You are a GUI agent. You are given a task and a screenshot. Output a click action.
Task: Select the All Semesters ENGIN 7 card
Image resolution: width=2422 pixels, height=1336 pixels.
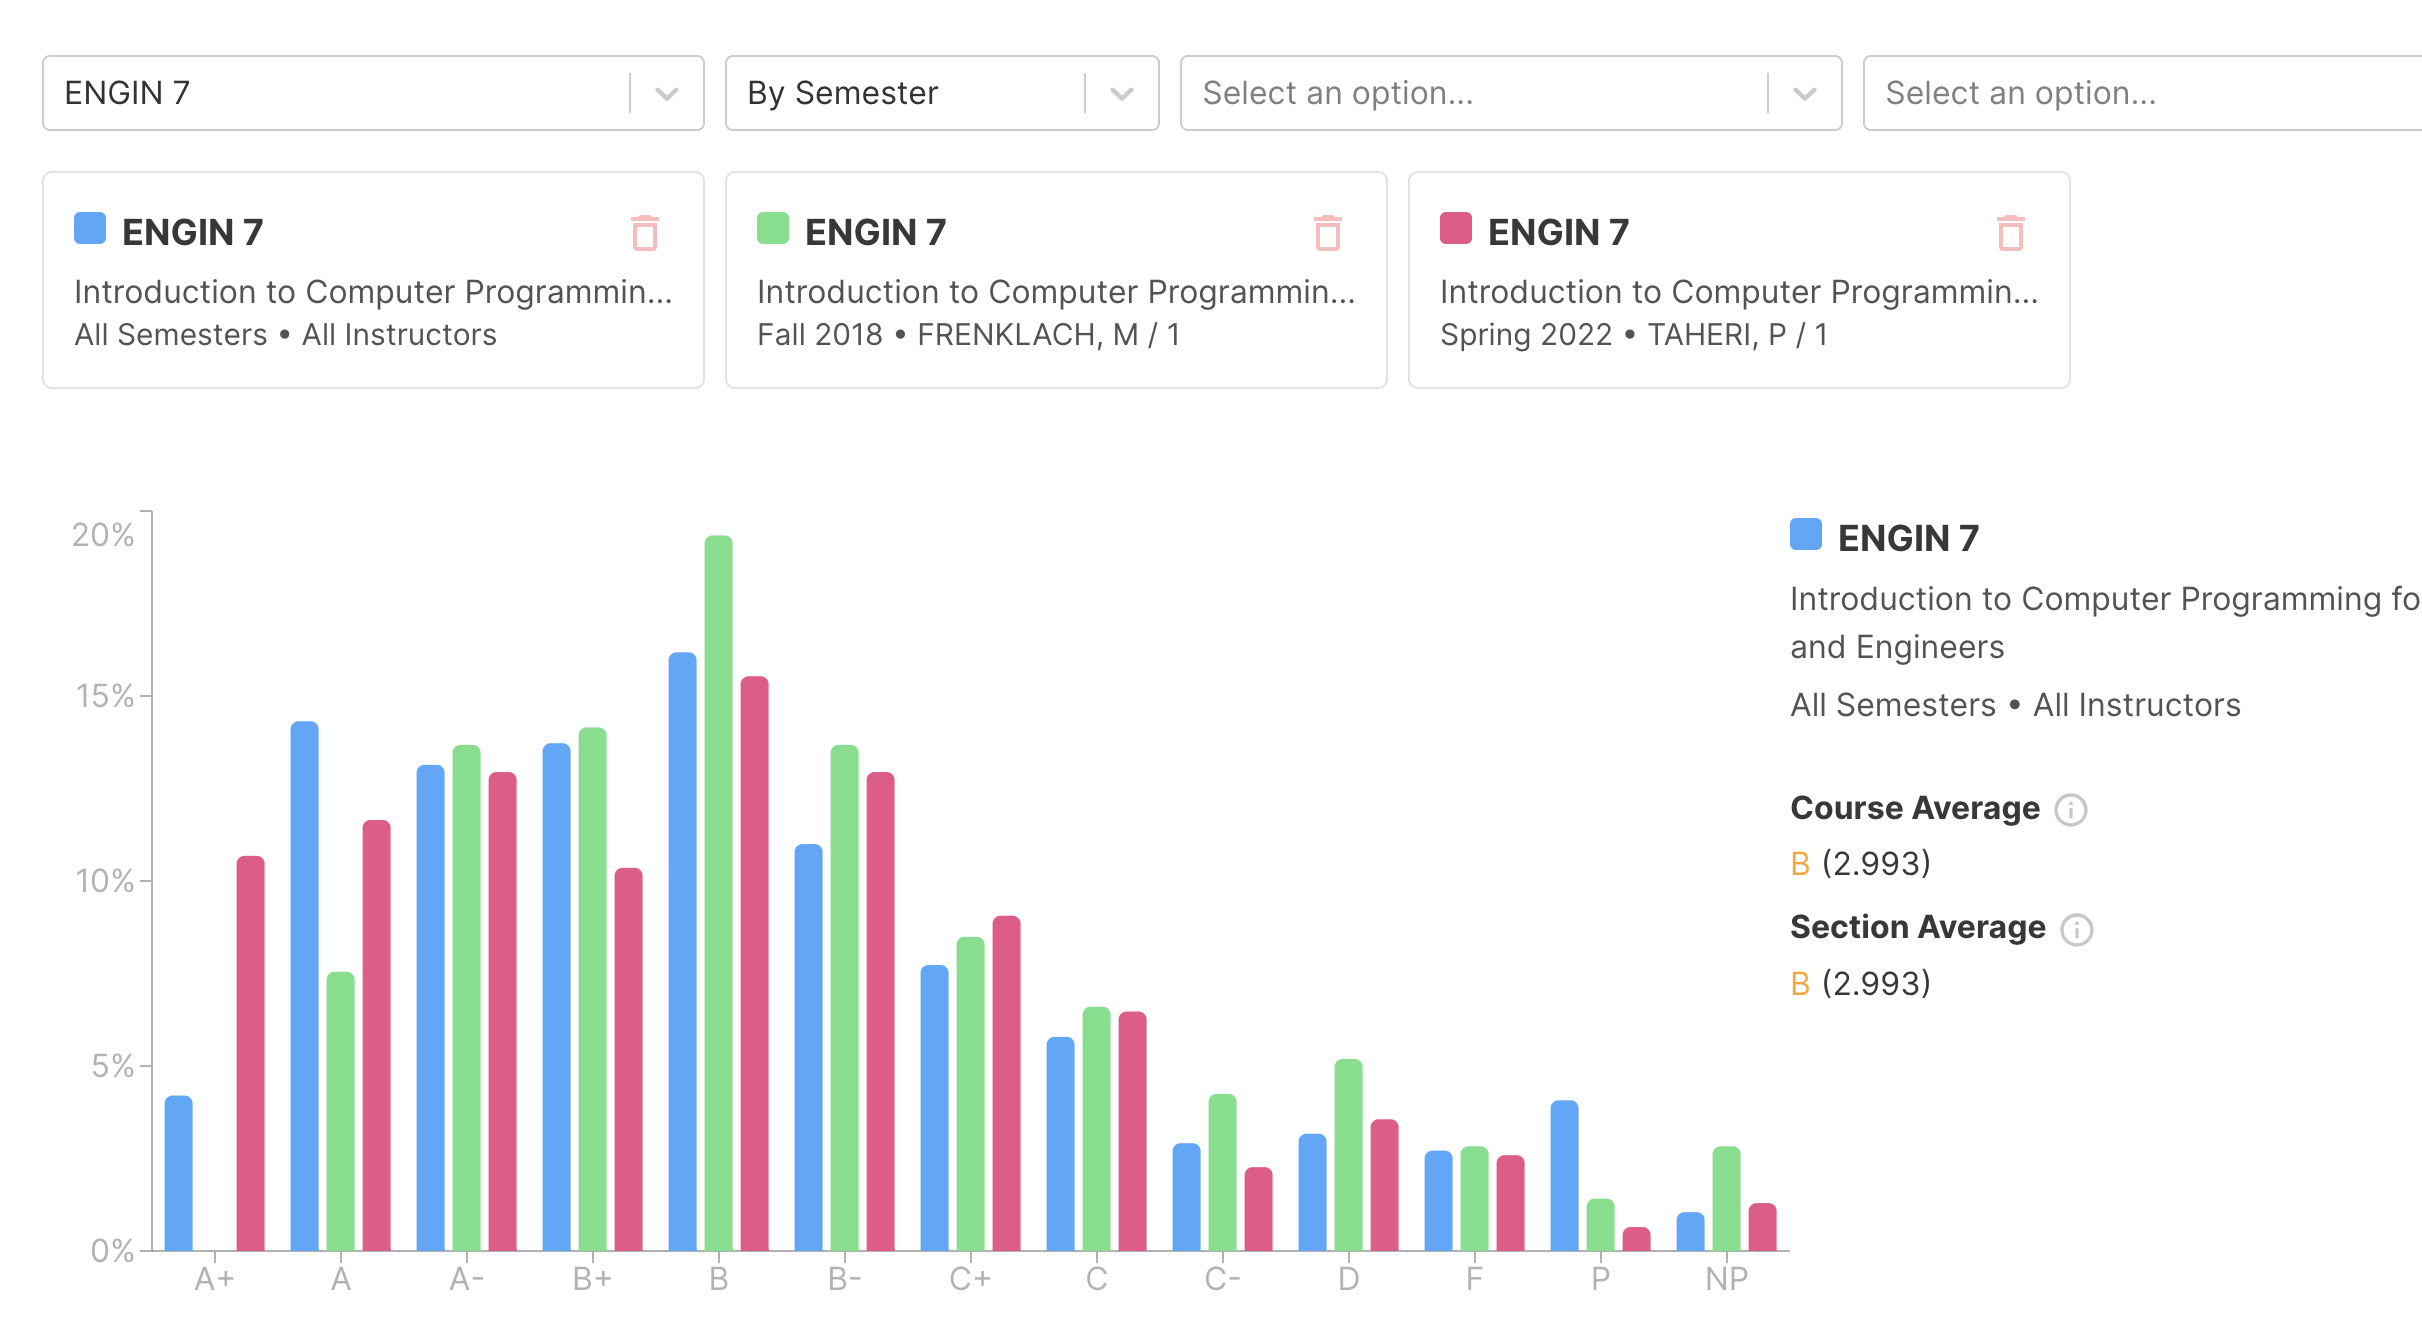tap(373, 300)
